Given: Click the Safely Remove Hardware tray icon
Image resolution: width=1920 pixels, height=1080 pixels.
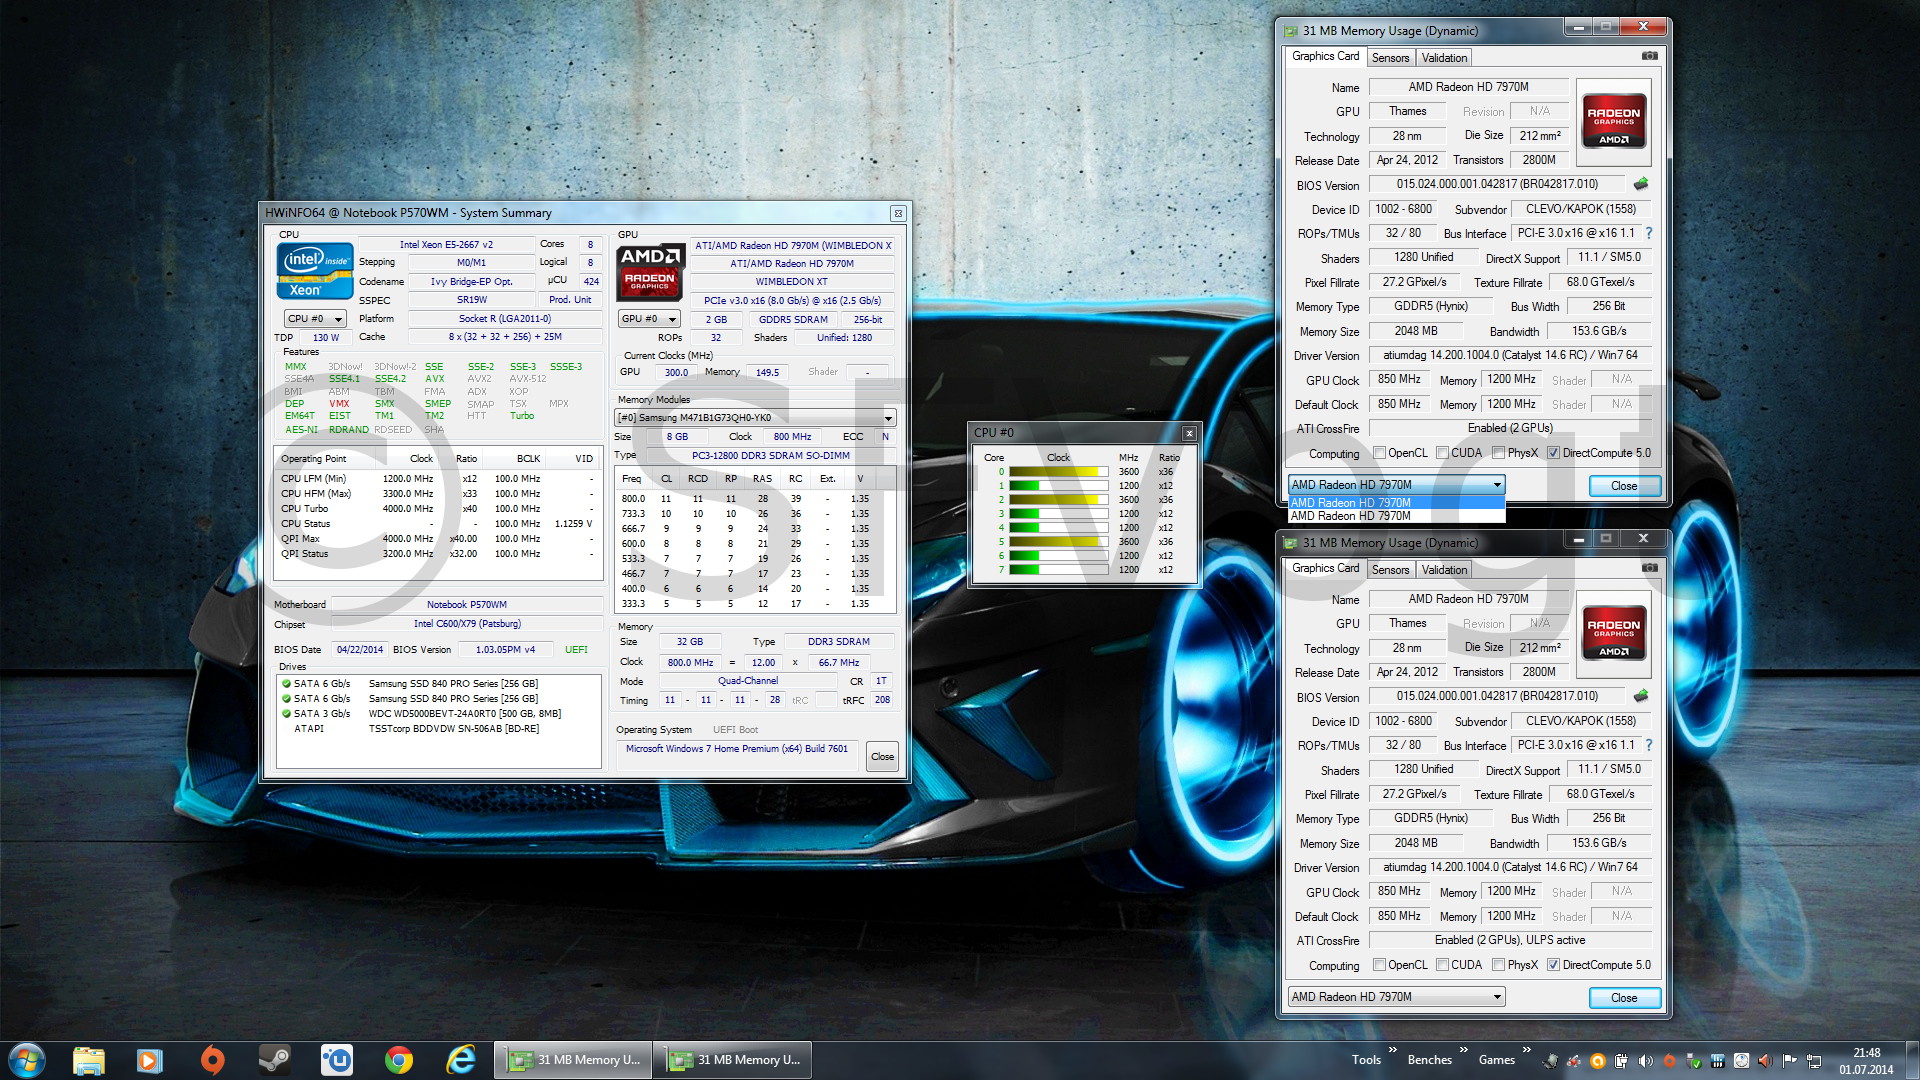Looking at the screenshot, I should pos(1693,1061).
